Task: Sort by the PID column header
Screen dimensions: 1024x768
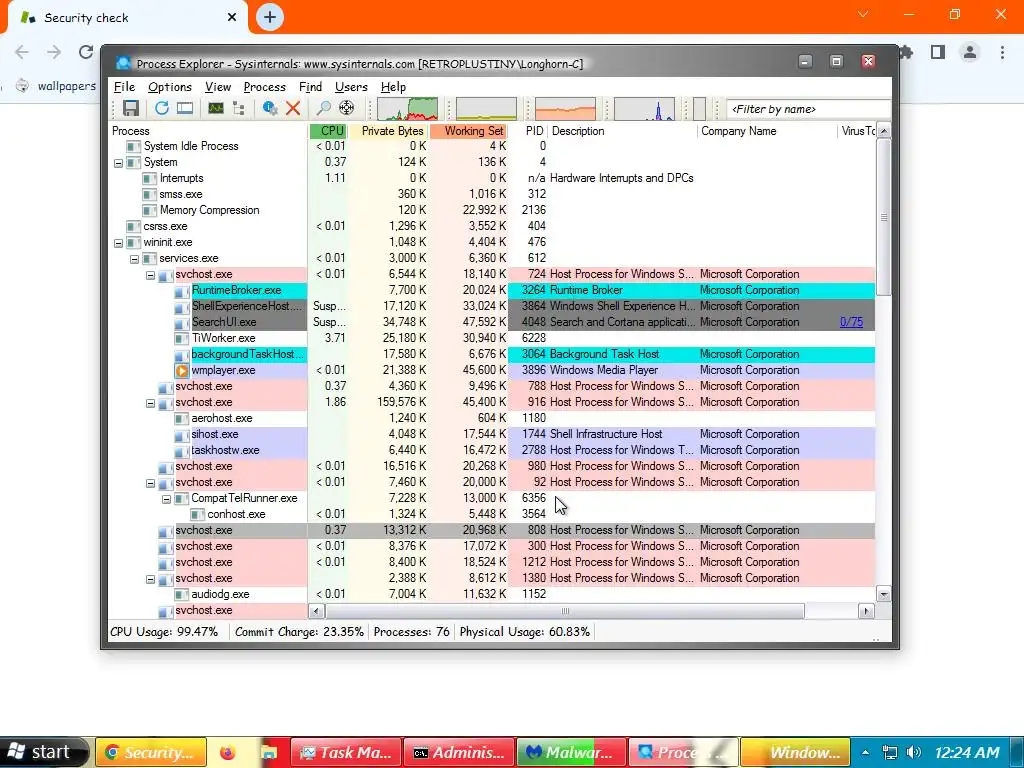Action: [528, 131]
